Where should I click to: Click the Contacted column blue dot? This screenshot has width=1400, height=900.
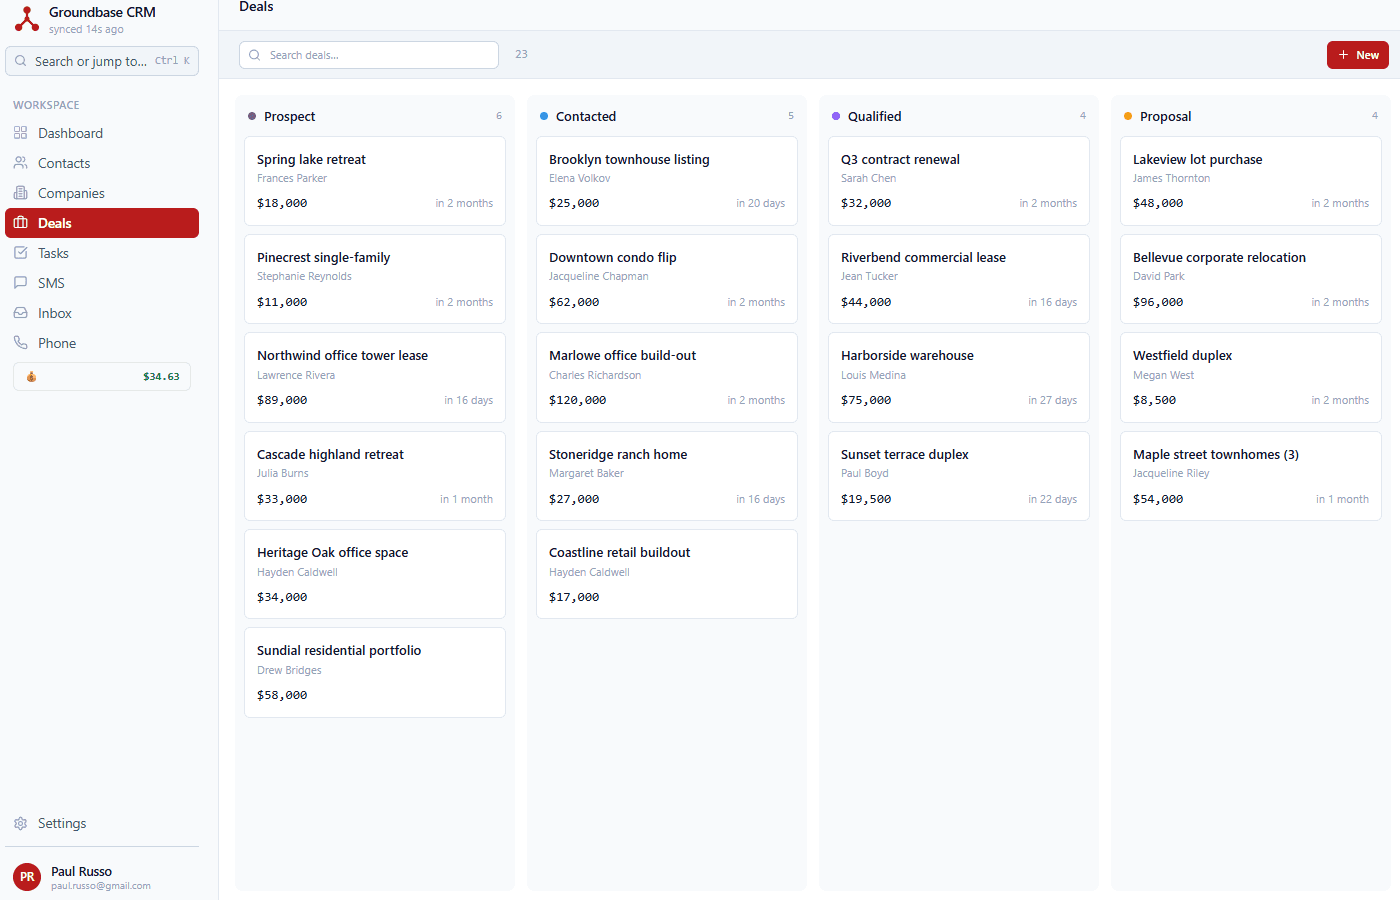pos(544,116)
